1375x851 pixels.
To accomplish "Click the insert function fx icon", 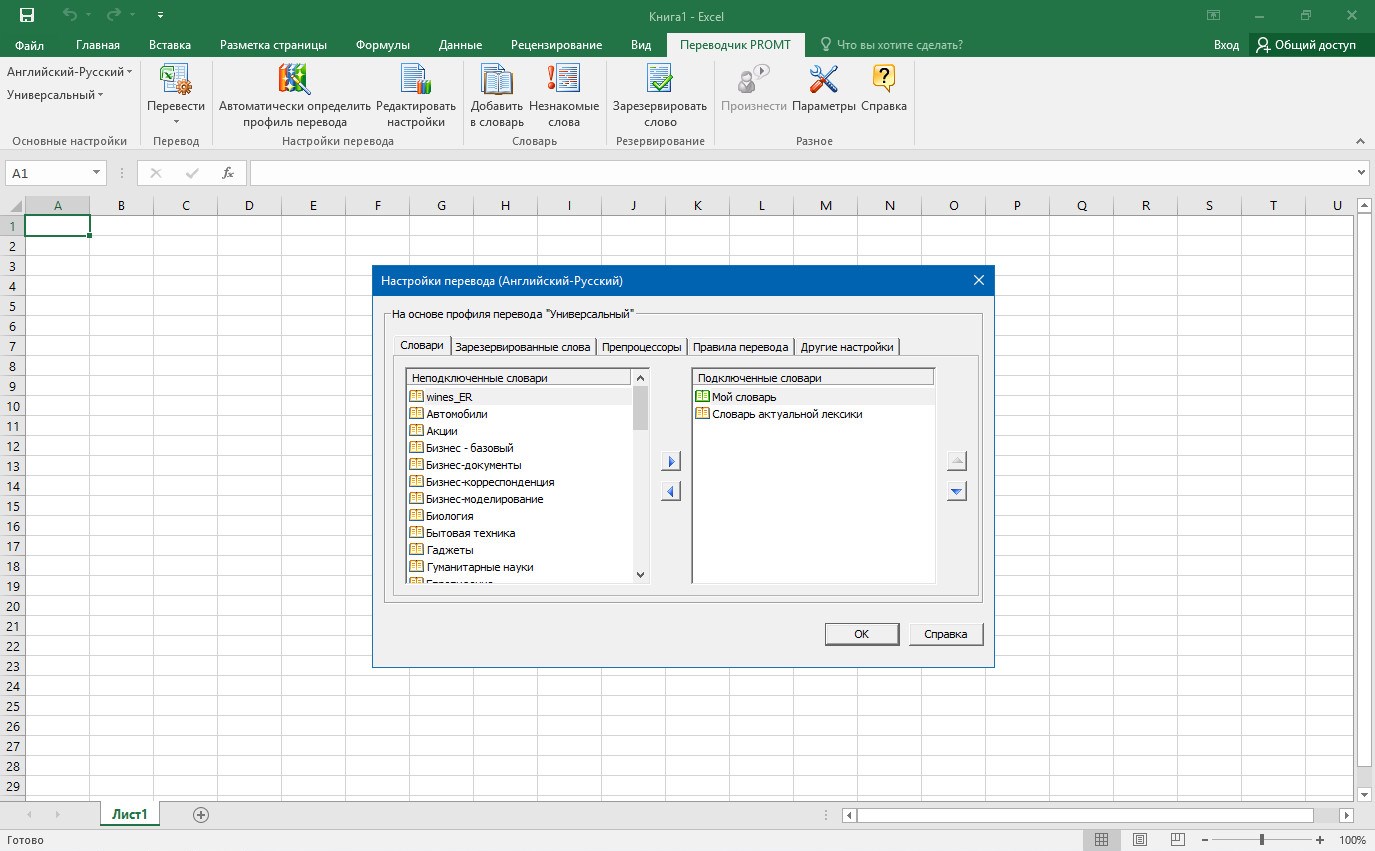I will pos(228,173).
